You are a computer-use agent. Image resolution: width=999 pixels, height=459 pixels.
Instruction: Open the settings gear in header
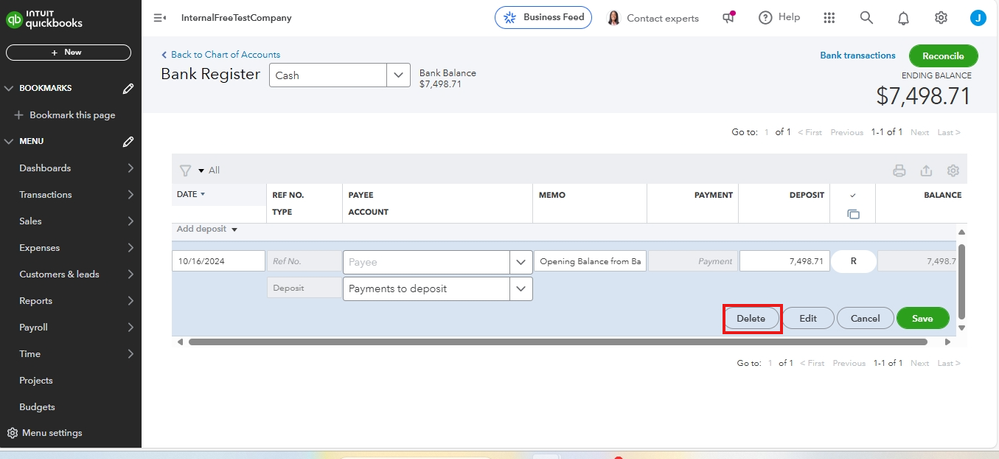[941, 18]
